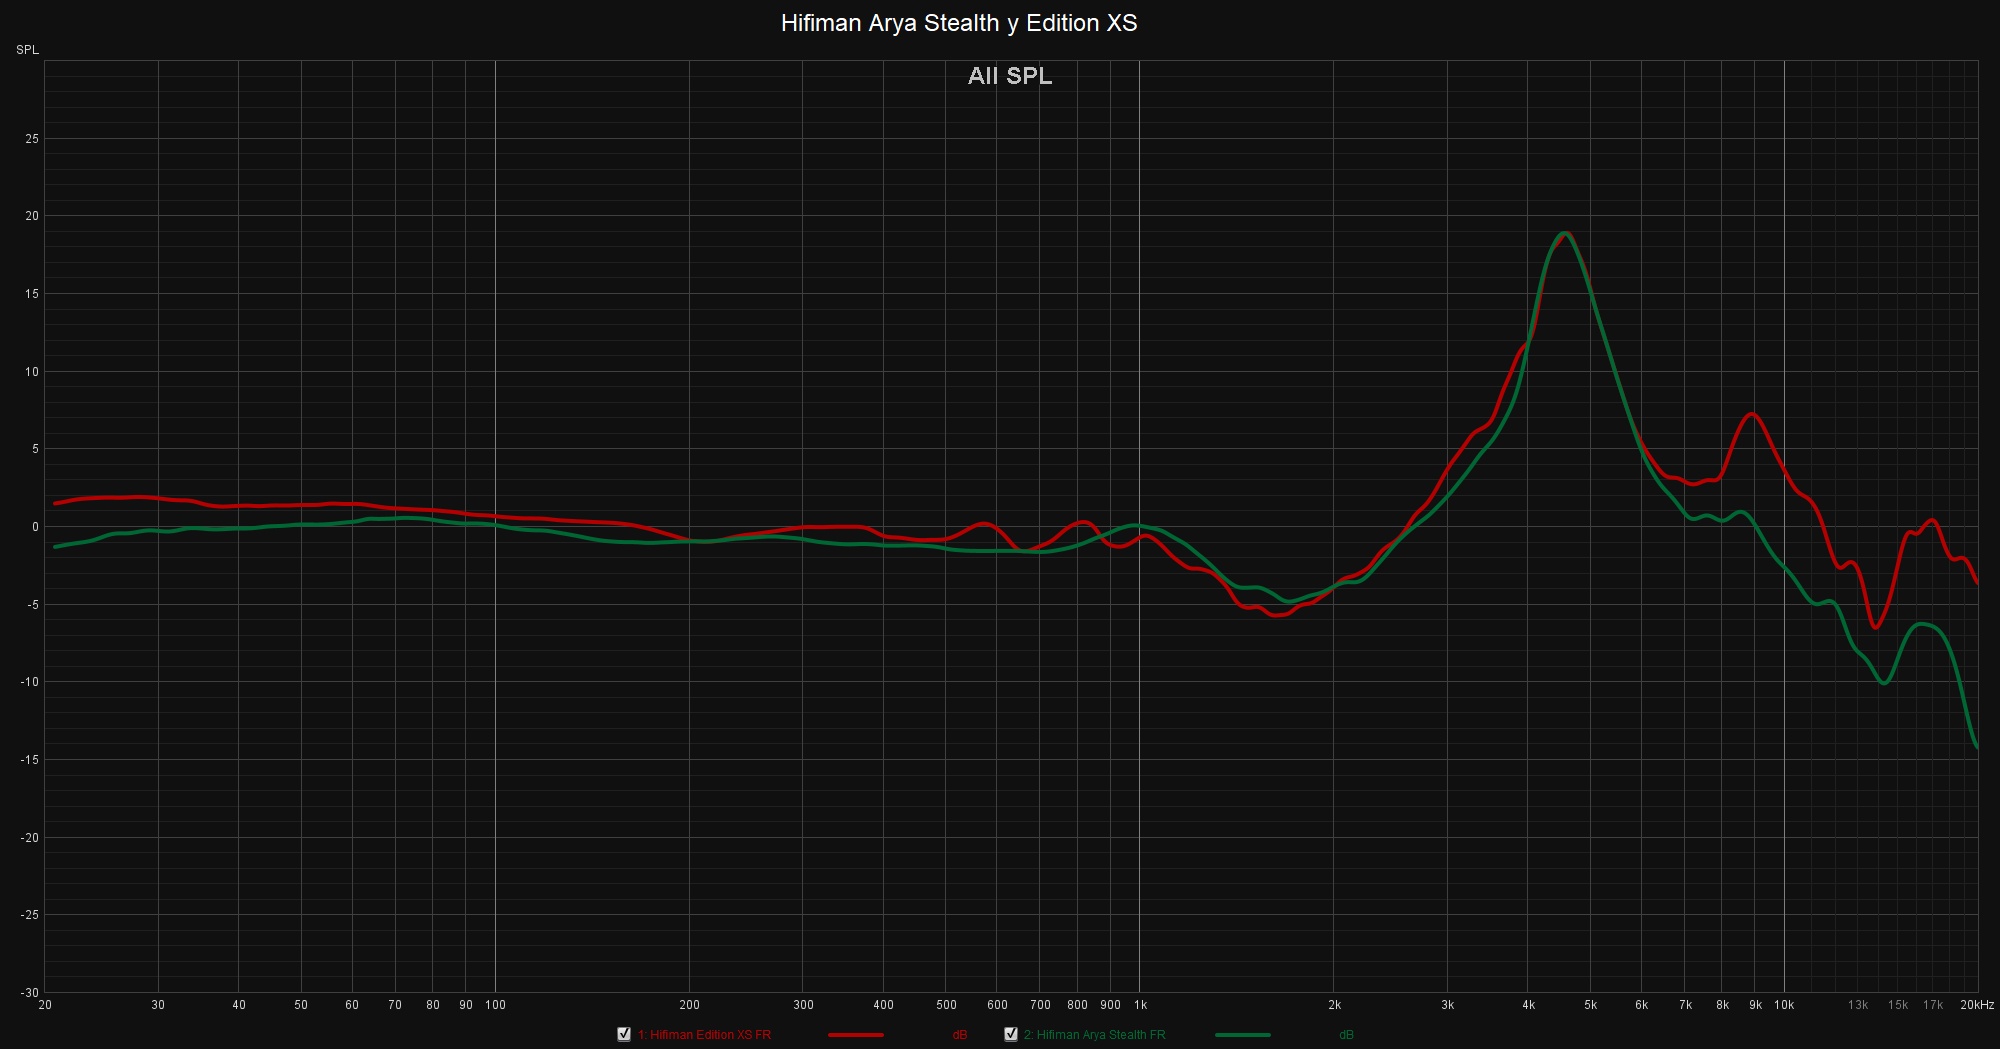Uncheck the Hifiman Edition XS FR checkbox

[624, 1034]
